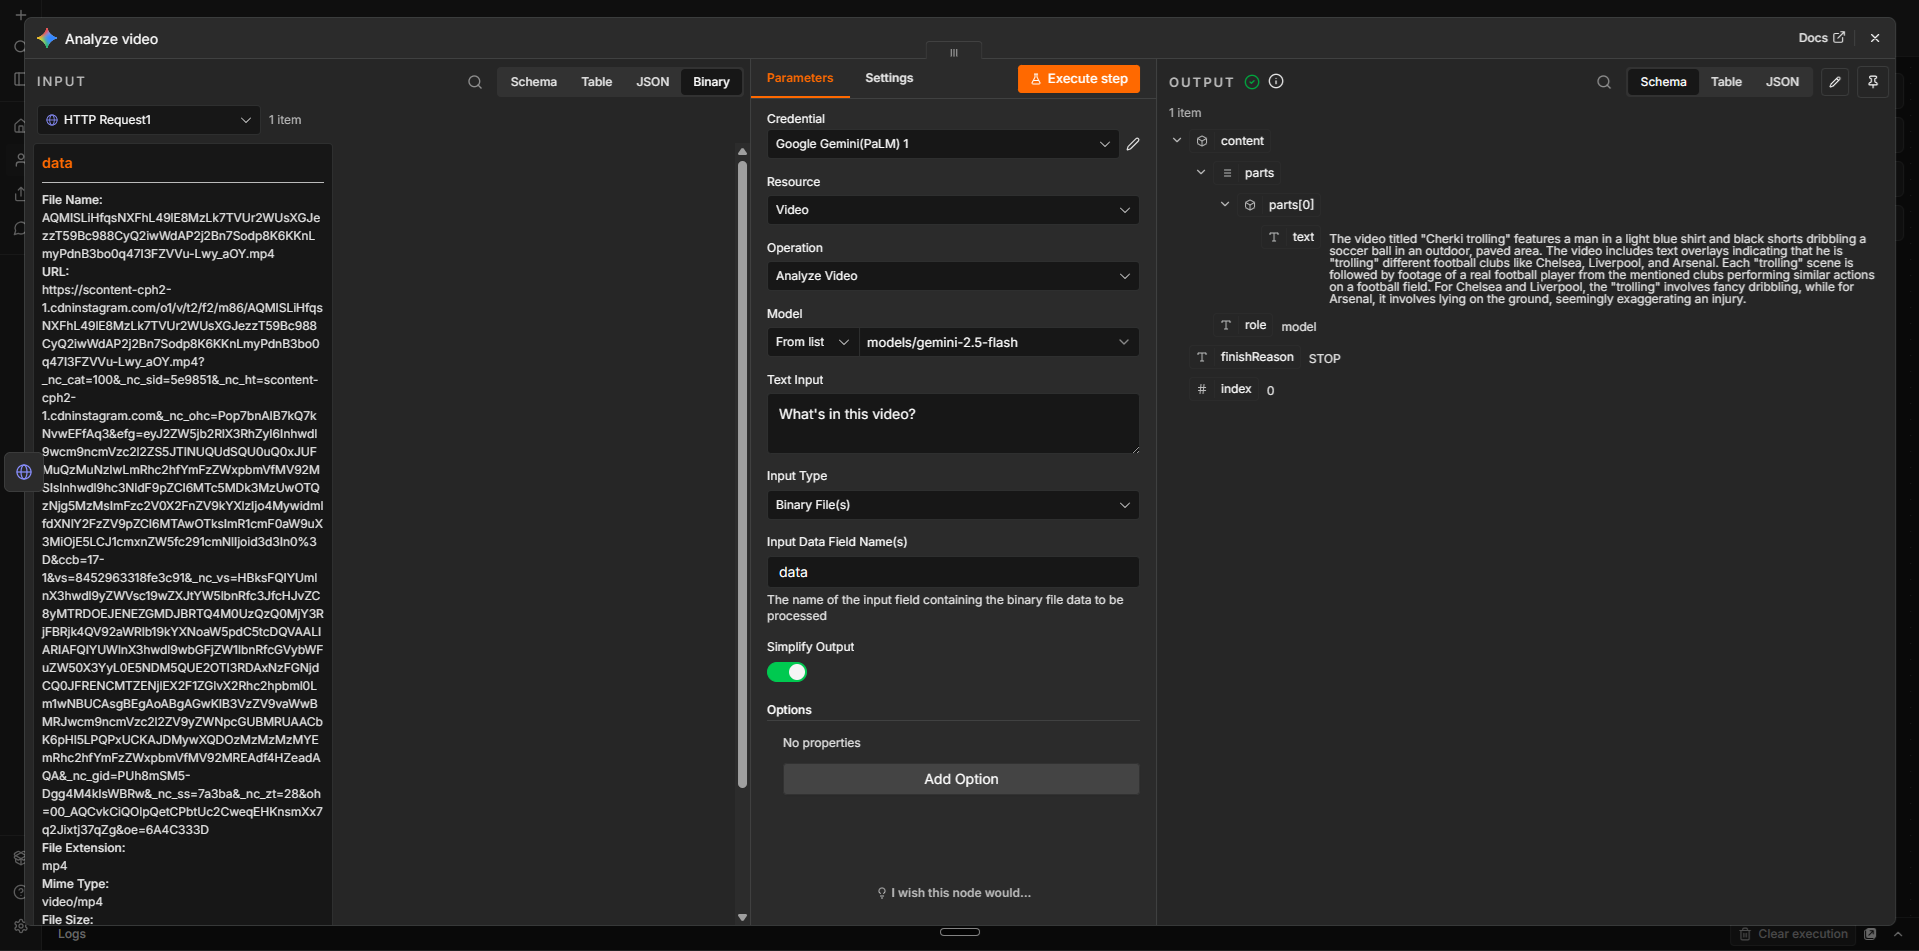1919x951 pixels.
Task: Click the input panel search icon
Action: tap(475, 82)
